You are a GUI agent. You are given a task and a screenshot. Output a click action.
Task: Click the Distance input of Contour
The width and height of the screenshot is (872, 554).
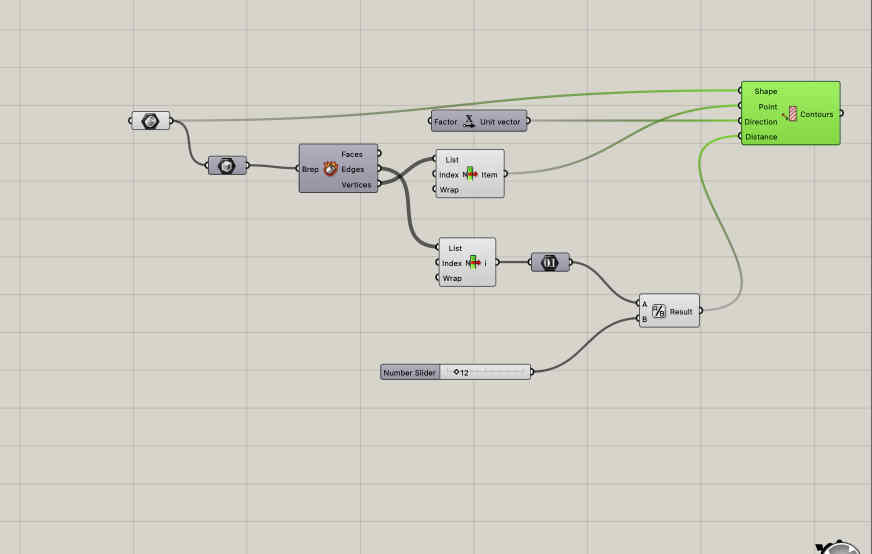click(x=761, y=137)
